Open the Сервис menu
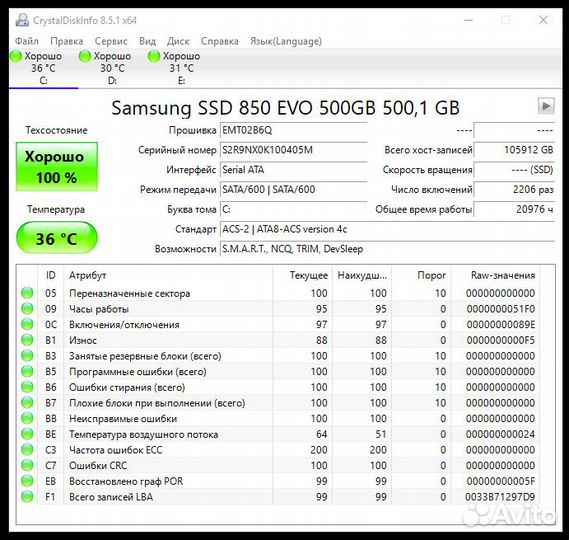The height and width of the screenshot is (540, 569). [111, 41]
